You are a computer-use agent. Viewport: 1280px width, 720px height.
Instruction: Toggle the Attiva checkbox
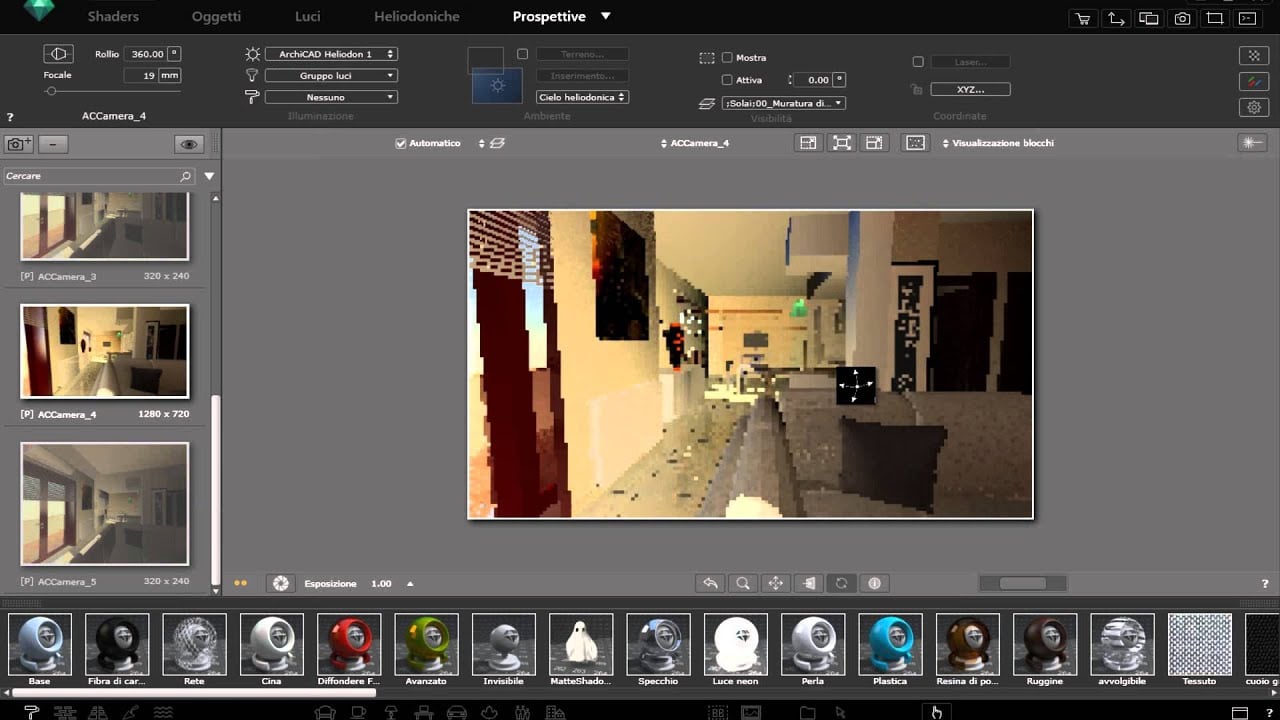(x=727, y=80)
